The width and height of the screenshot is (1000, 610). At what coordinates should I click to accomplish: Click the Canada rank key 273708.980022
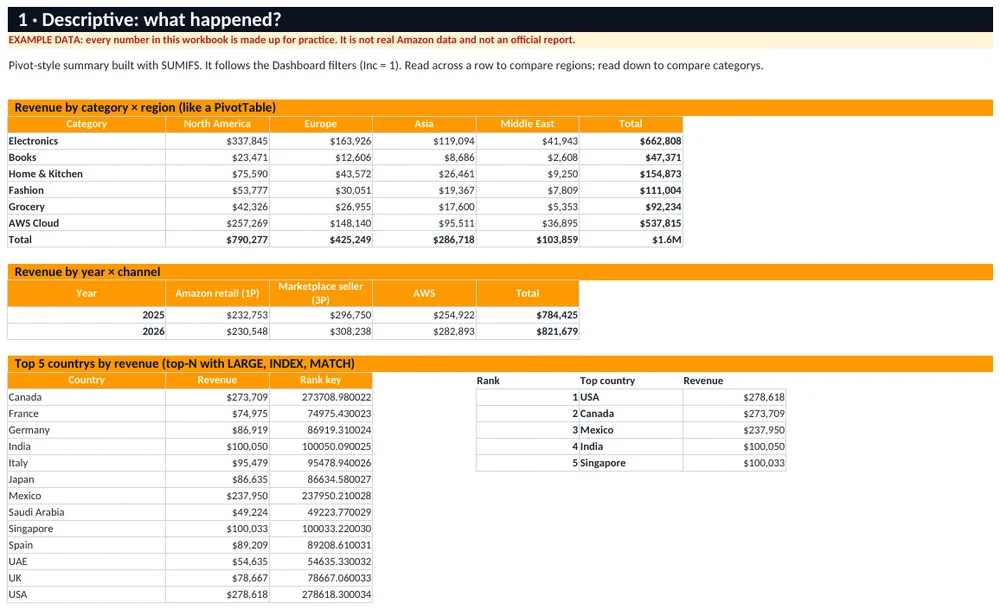pos(320,397)
